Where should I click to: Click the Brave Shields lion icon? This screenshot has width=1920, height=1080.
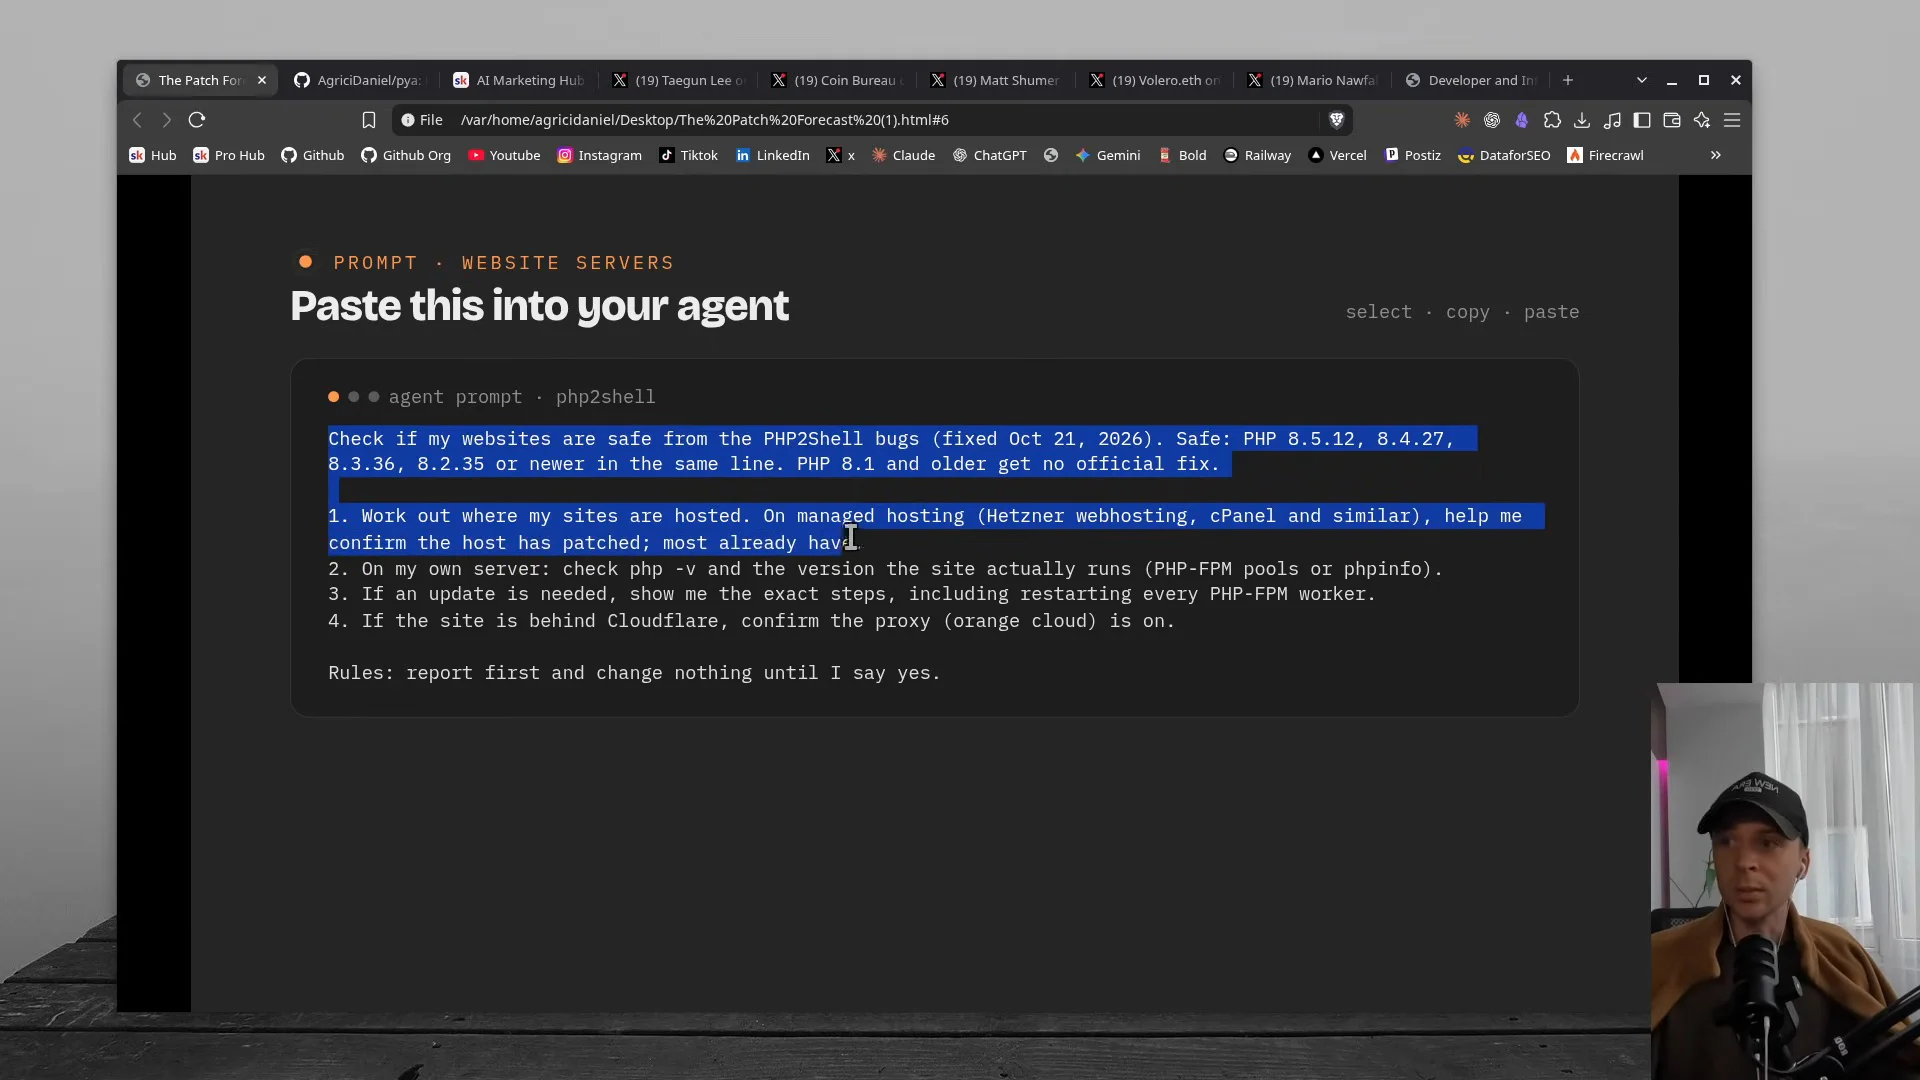1336,120
